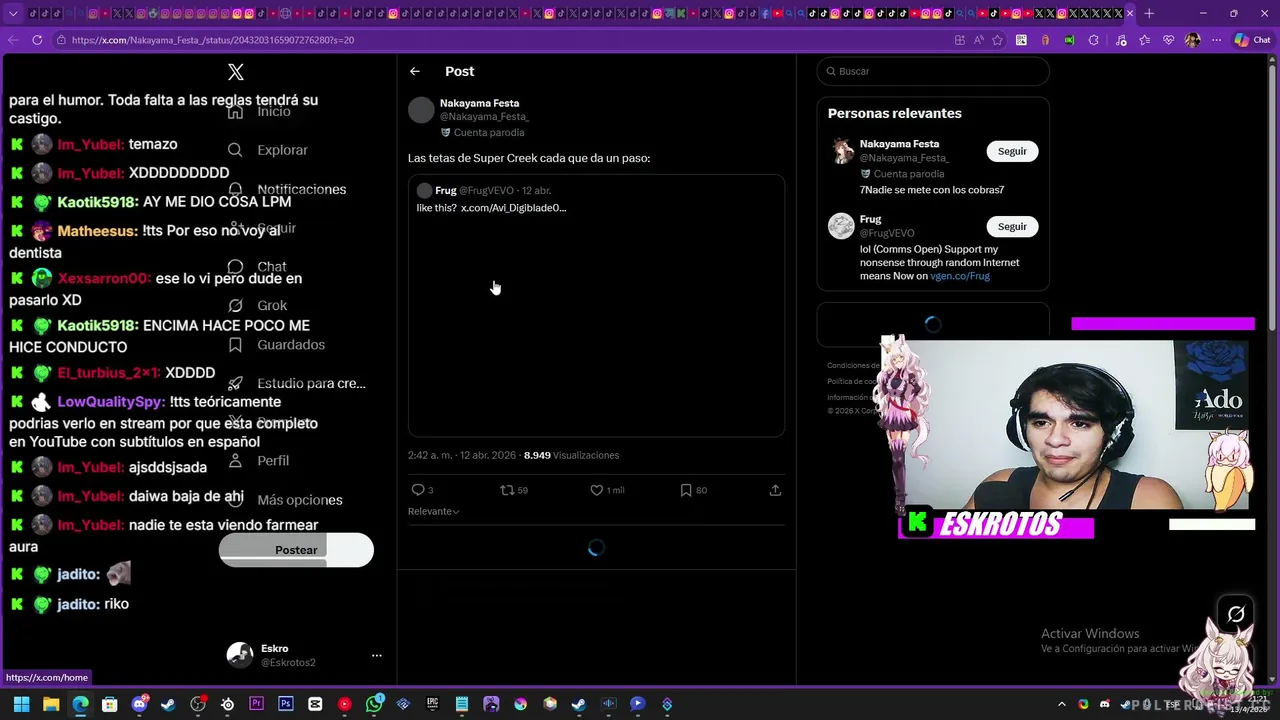Viewport: 1280px width, 720px height.
Task: Open Frug profile in Personas relevantes
Action: tap(870, 219)
